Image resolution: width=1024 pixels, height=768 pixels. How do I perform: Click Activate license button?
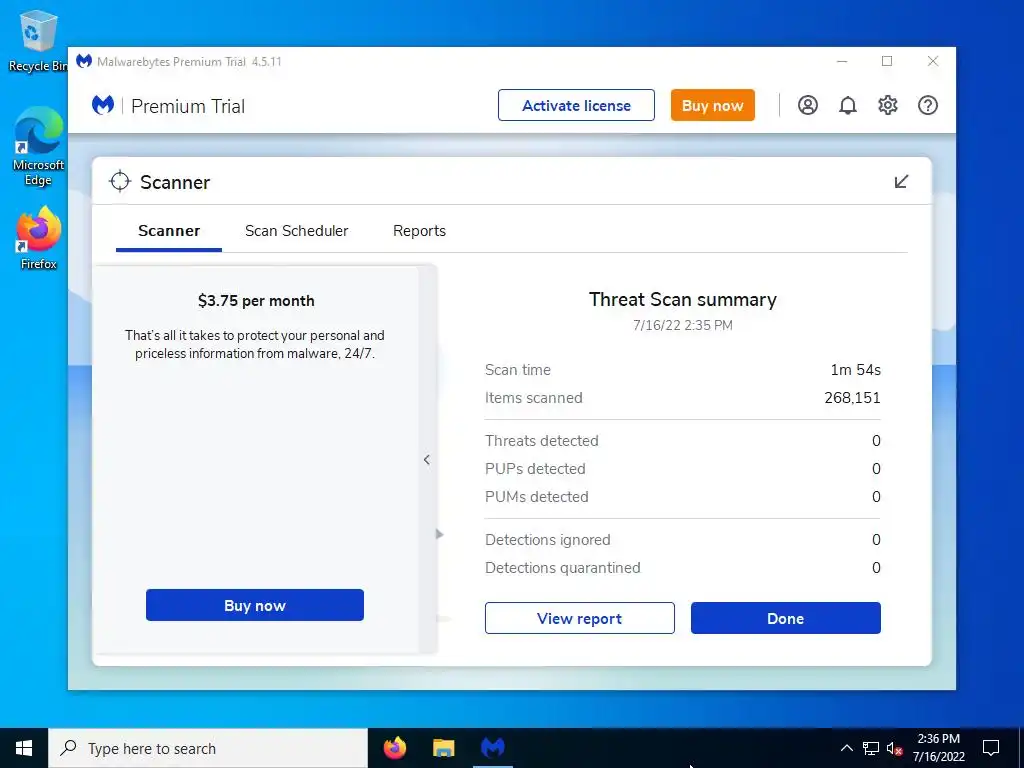pyautogui.click(x=576, y=105)
